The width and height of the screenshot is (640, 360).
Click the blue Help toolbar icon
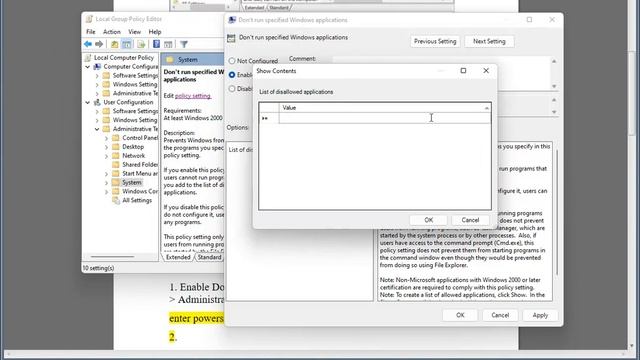point(156,44)
